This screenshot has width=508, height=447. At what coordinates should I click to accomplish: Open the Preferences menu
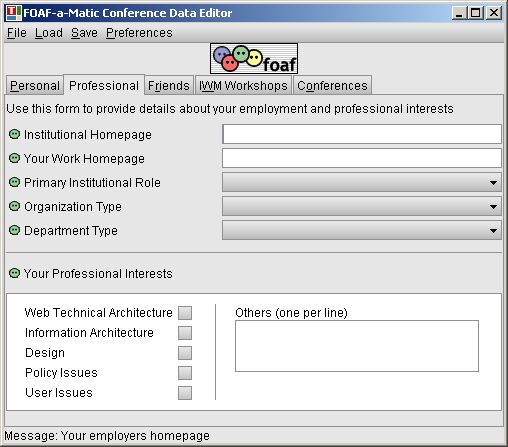point(139,33)
